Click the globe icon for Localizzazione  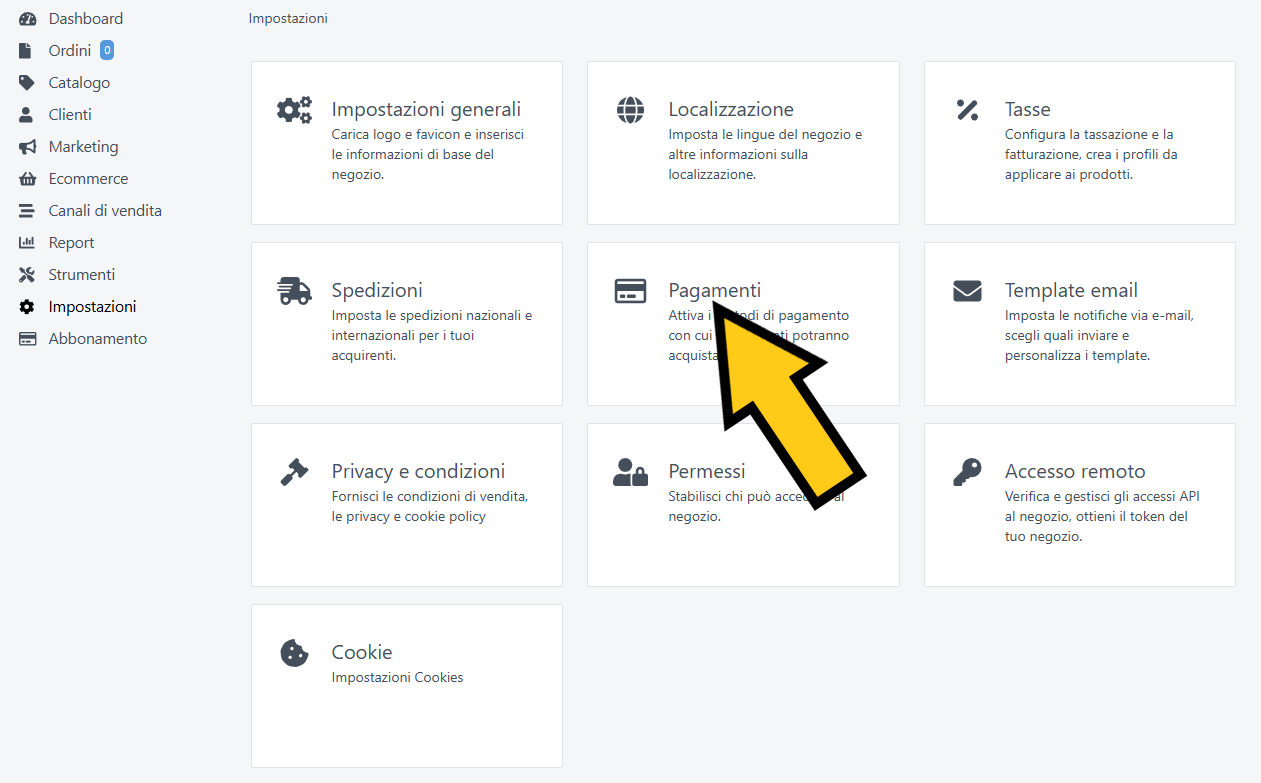pyautogui.click(x=631, y=110)
